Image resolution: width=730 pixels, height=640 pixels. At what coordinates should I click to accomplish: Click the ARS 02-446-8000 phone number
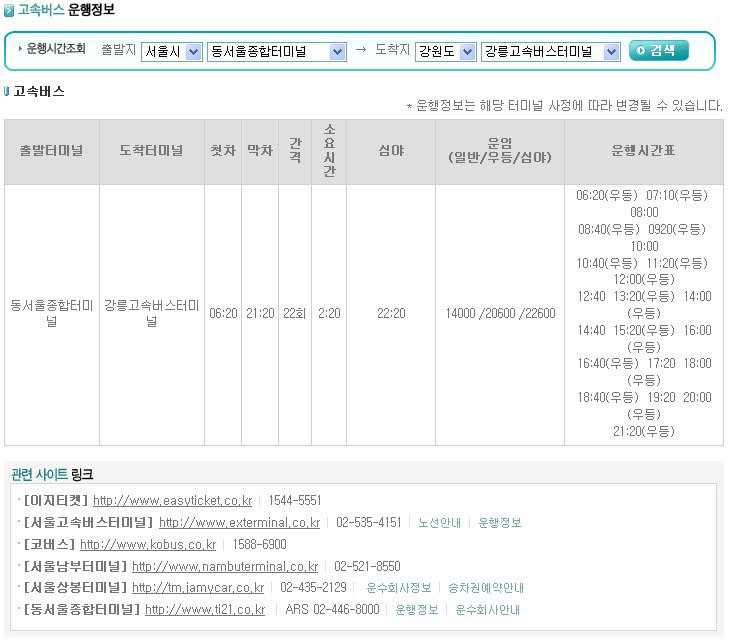pos(332,609)
